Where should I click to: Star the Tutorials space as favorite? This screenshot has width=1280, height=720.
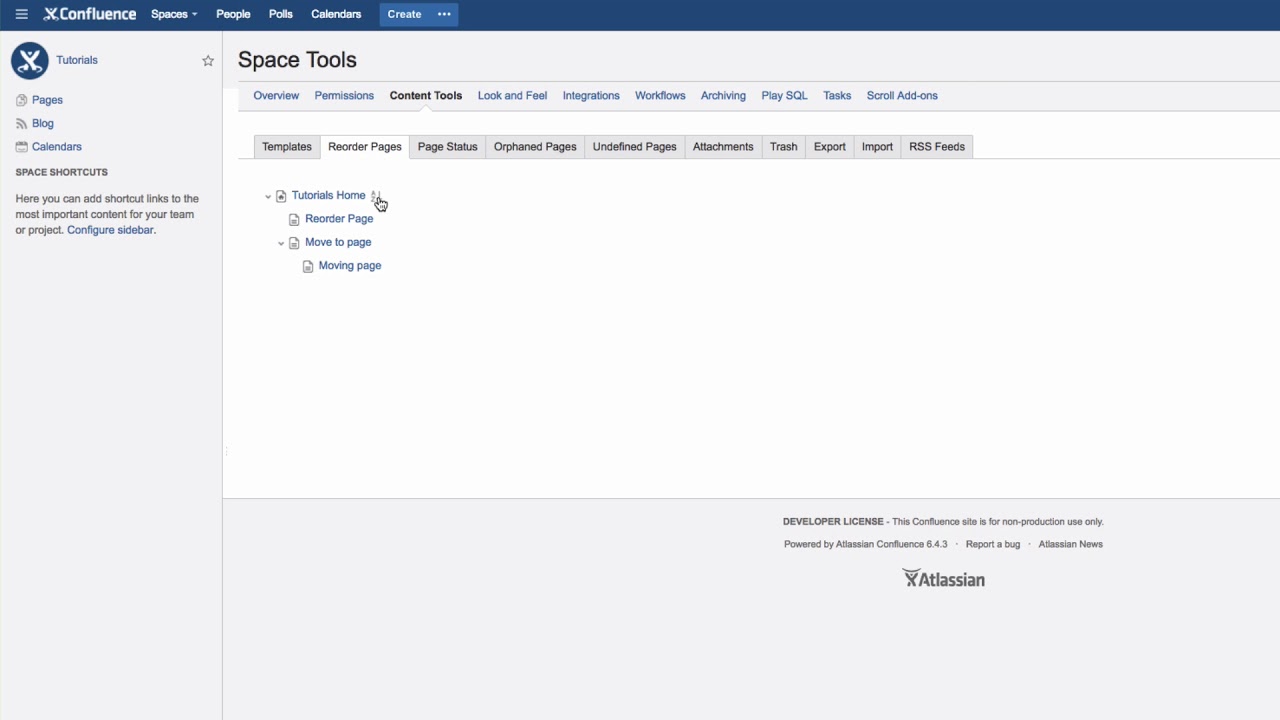pyautogui.click(x=208, y=60)
